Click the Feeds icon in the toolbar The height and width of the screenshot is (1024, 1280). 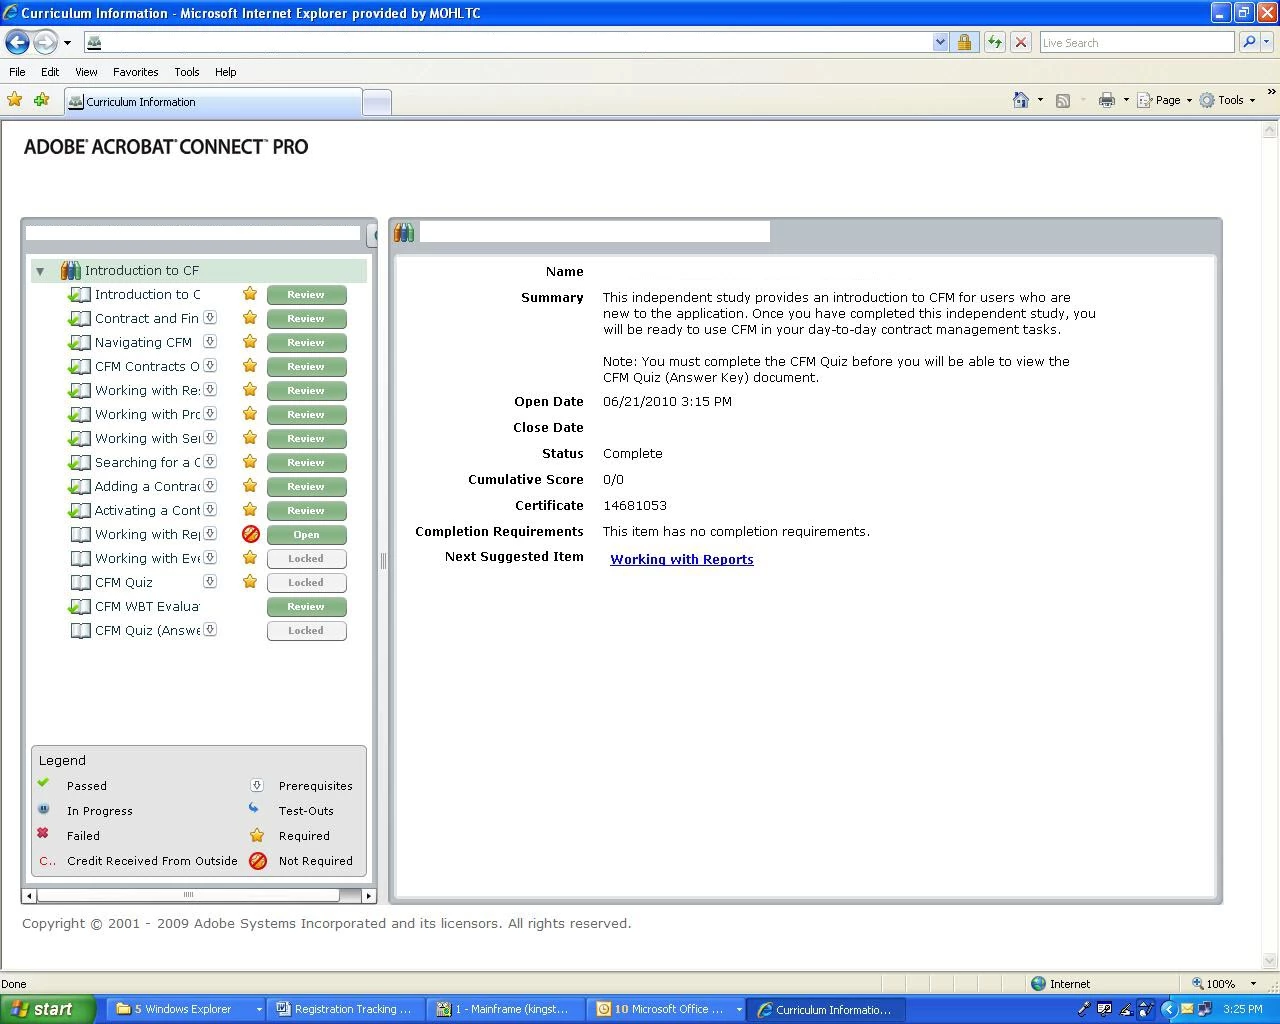(1063, 100)
